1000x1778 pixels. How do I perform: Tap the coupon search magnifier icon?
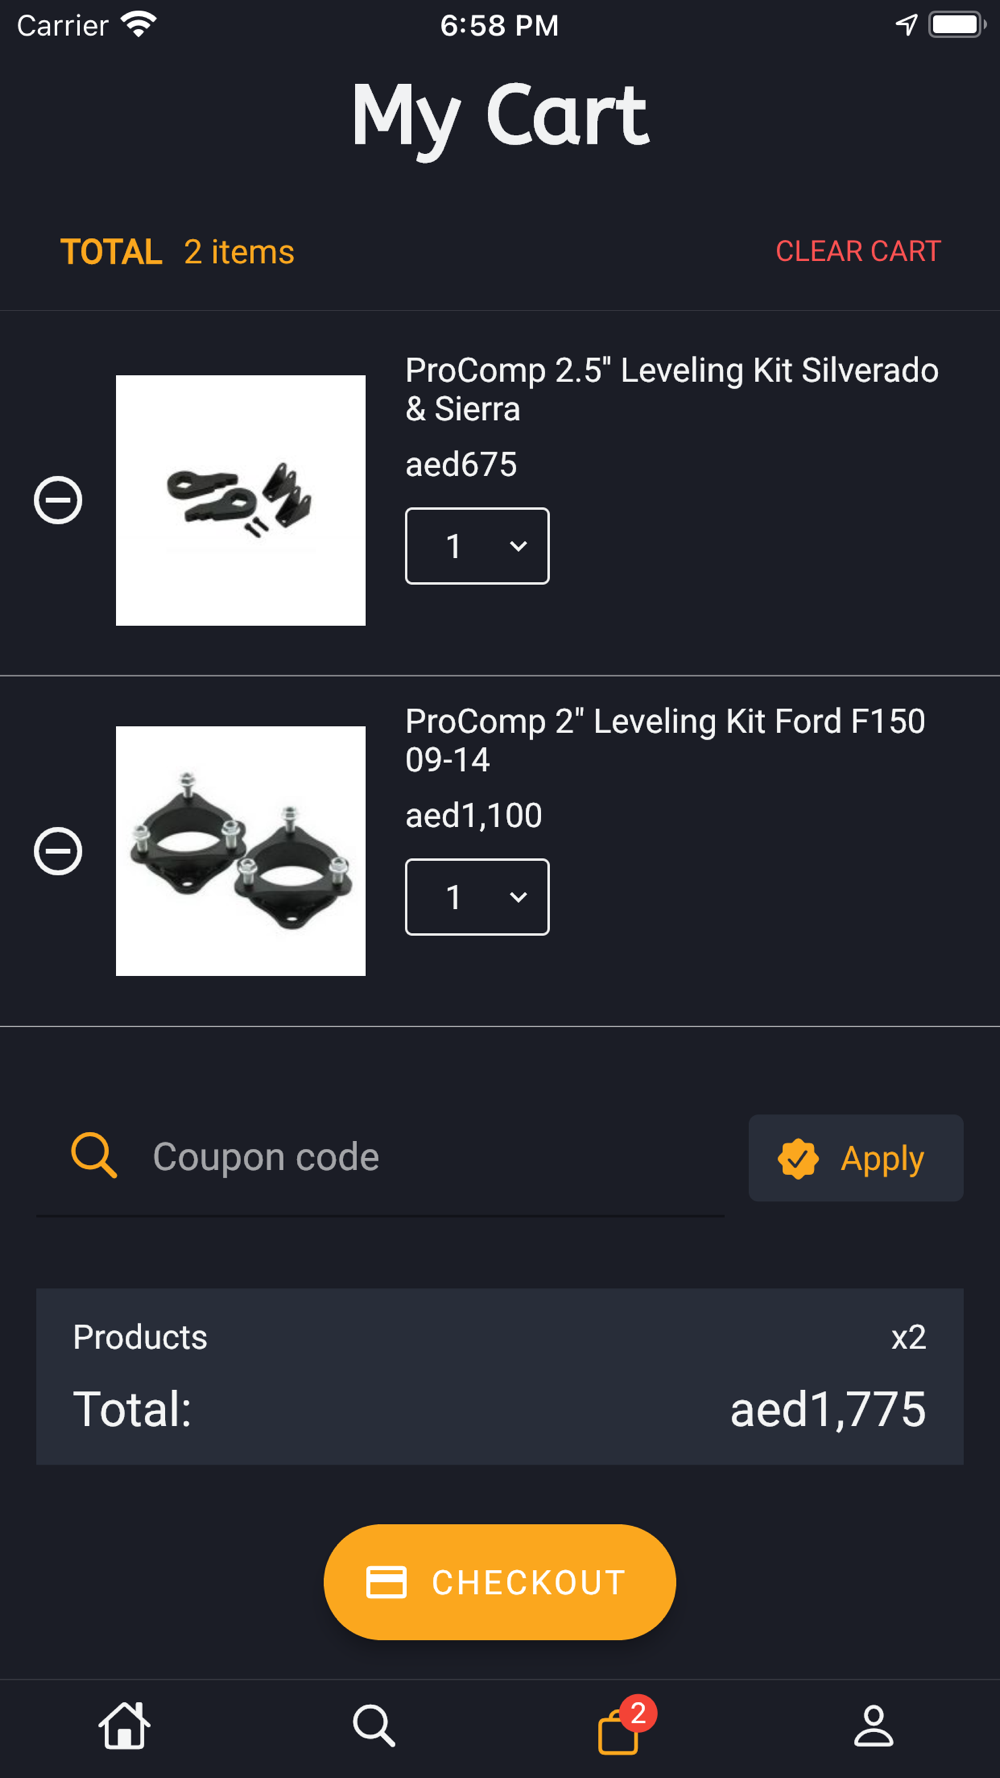click(x=94, y=1156)
